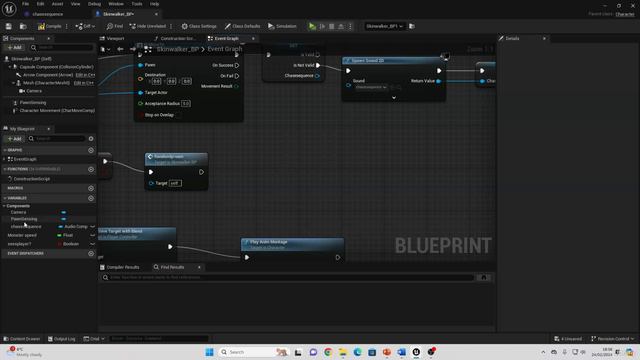Open My Blueprint settings gear

(91, 139)
